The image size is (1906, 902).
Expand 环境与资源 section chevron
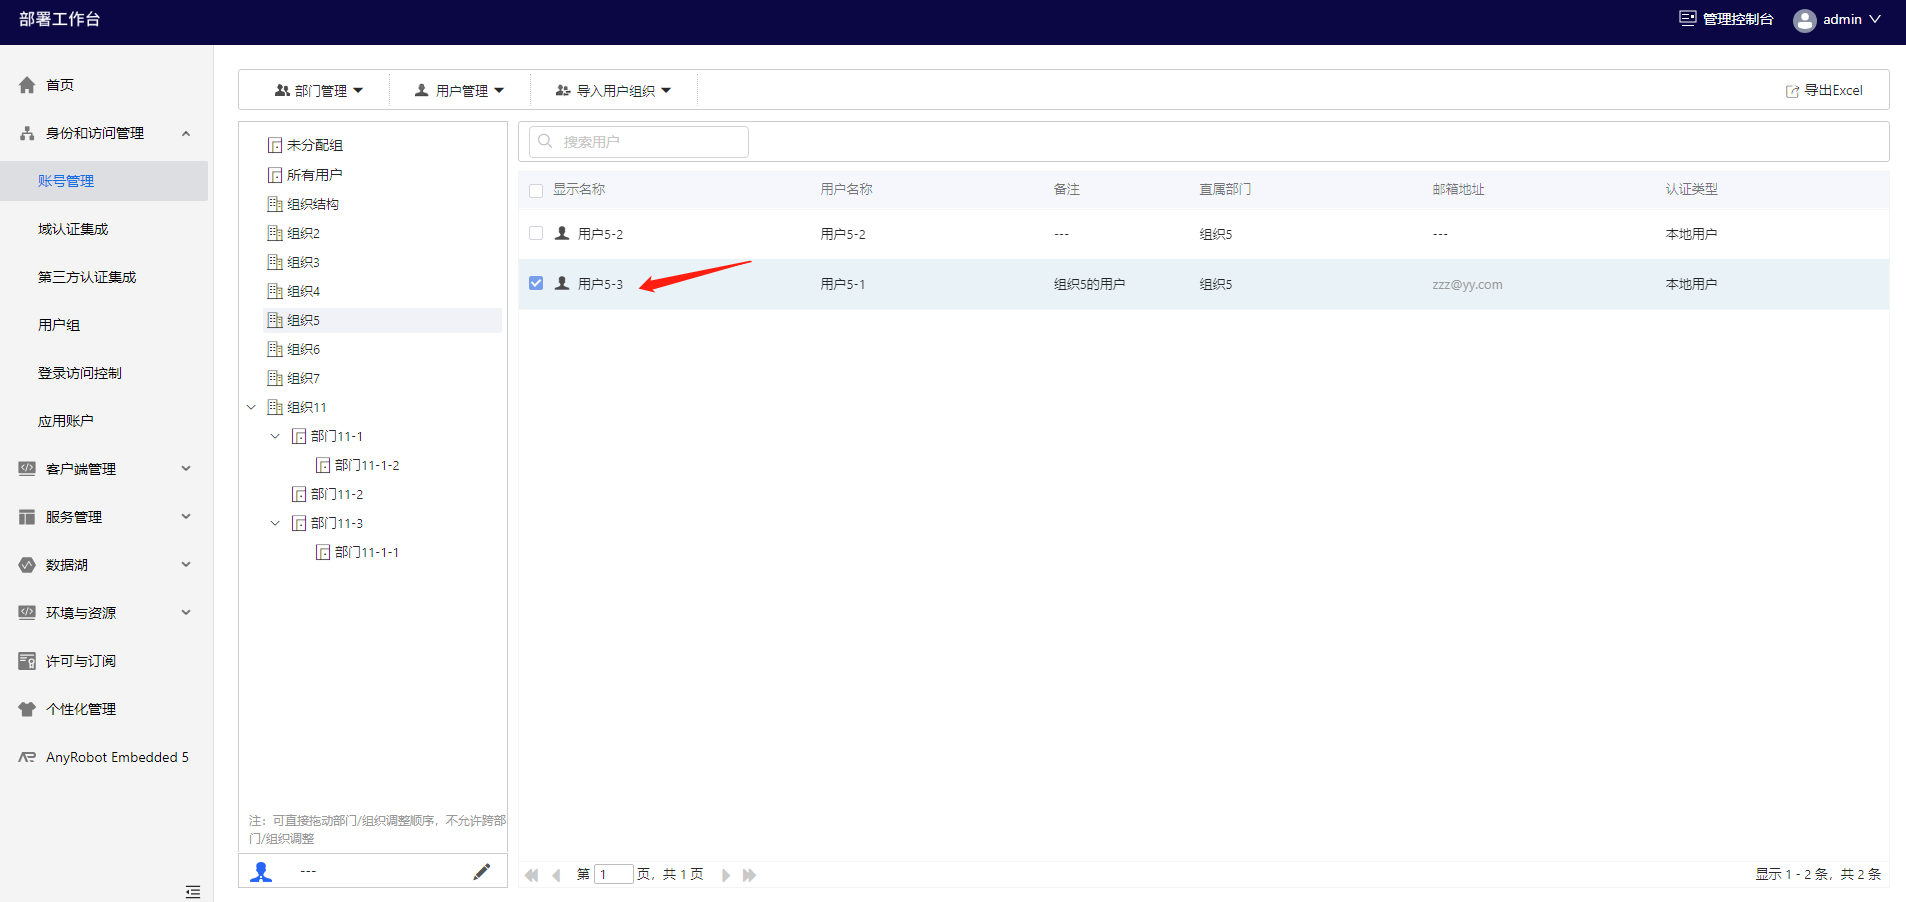[x=186, y=612]
